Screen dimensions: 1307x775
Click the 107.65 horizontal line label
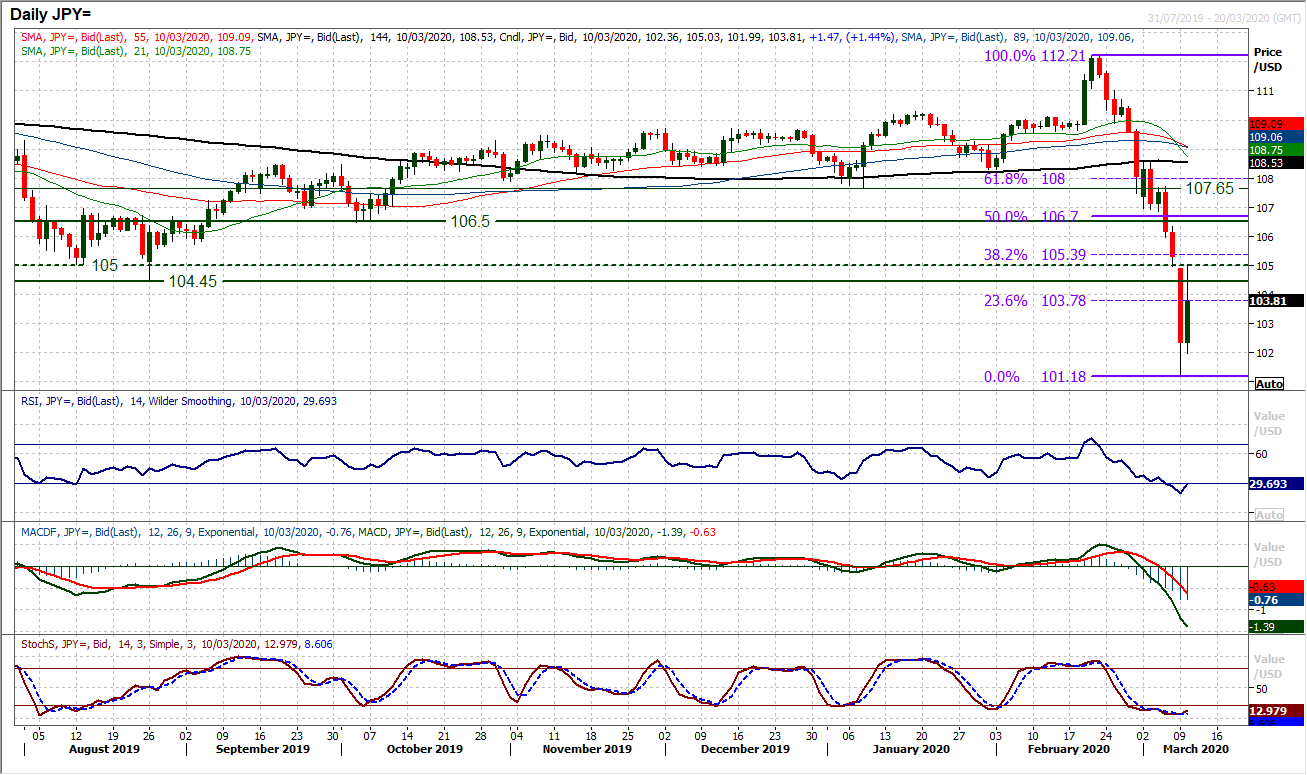tap(1212, 188)
